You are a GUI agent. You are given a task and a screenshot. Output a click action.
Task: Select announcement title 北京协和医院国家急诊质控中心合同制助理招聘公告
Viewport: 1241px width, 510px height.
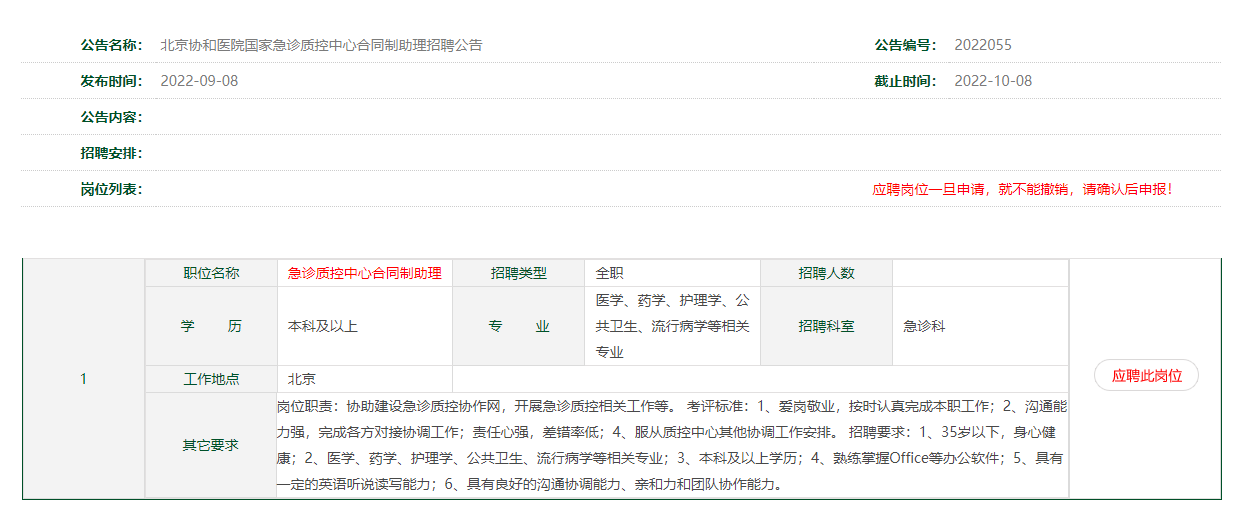[x=321, y=45]
